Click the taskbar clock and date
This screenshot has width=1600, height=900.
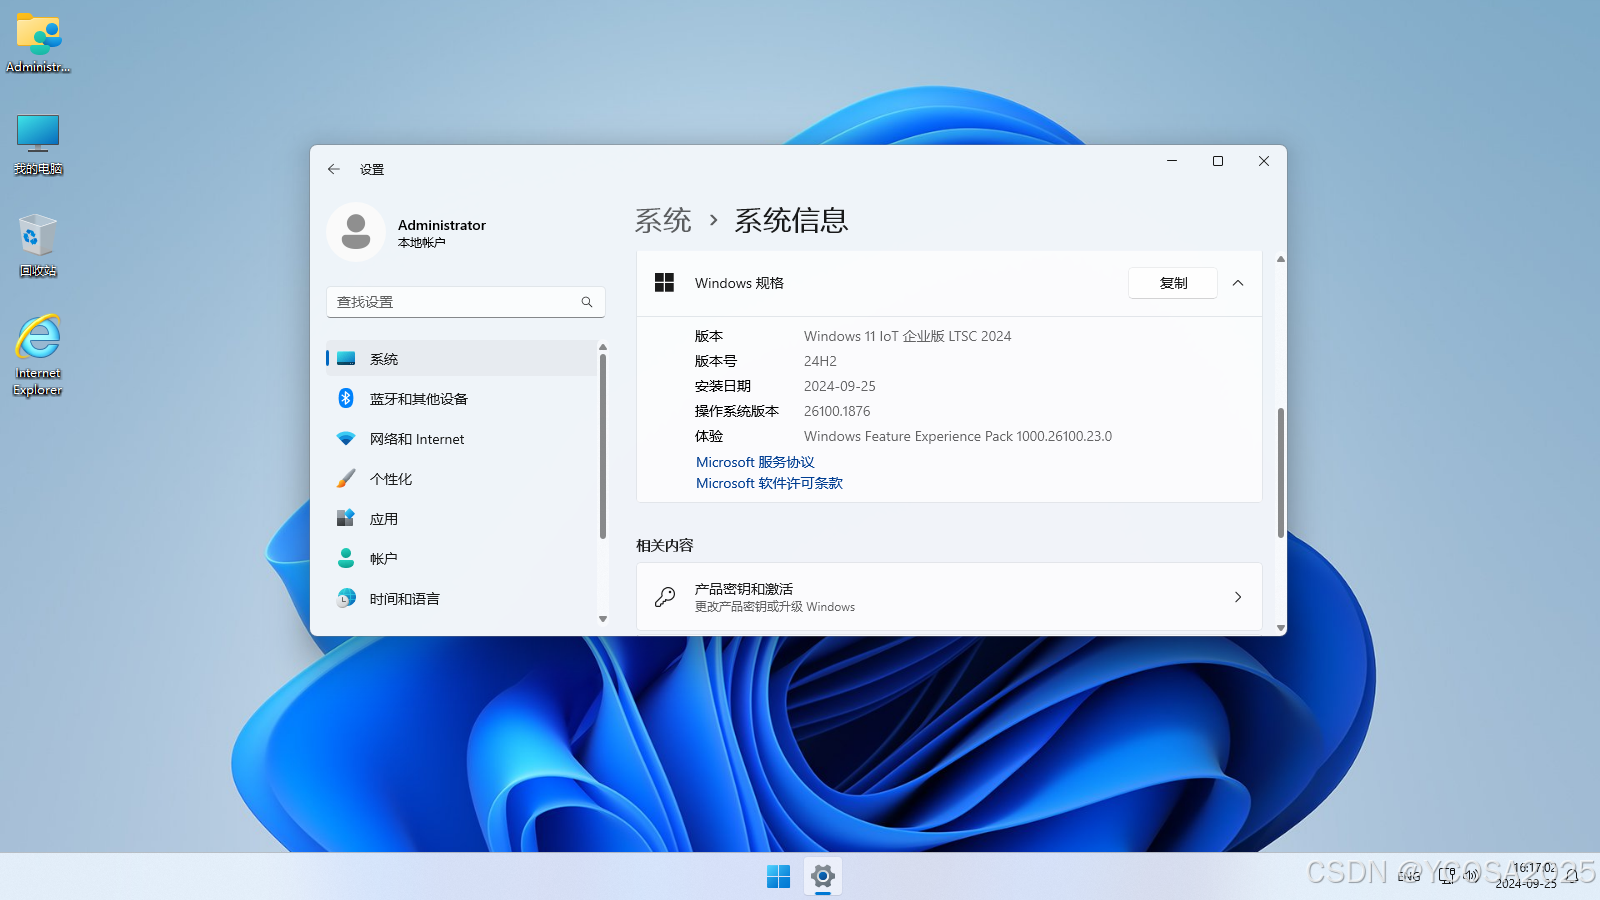[1526, 876]
